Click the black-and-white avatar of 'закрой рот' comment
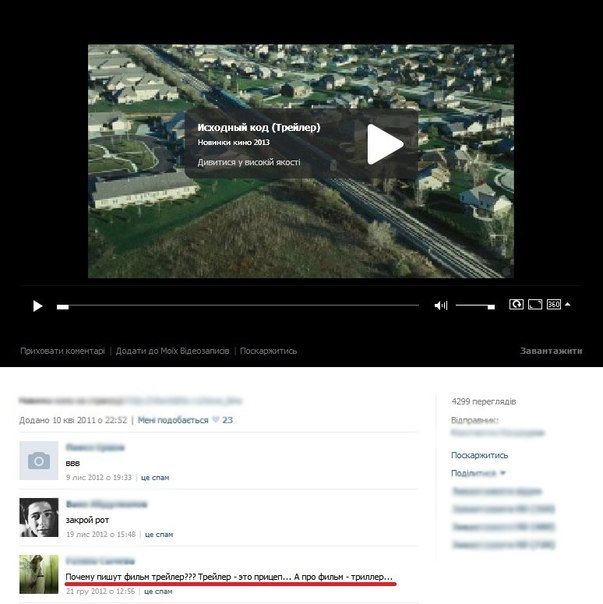The height and width of the screenshot is (604, 603). (x=39, y=517)
